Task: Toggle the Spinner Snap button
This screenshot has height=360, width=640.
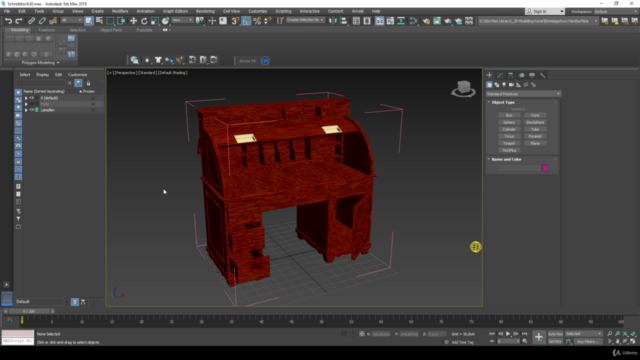Action: [x=268, y=21]
